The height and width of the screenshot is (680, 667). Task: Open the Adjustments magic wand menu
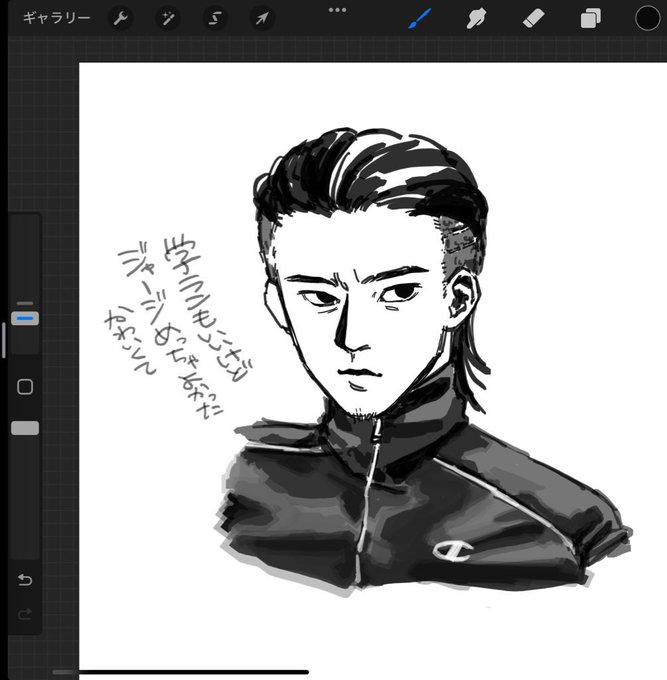click(168, 19)
